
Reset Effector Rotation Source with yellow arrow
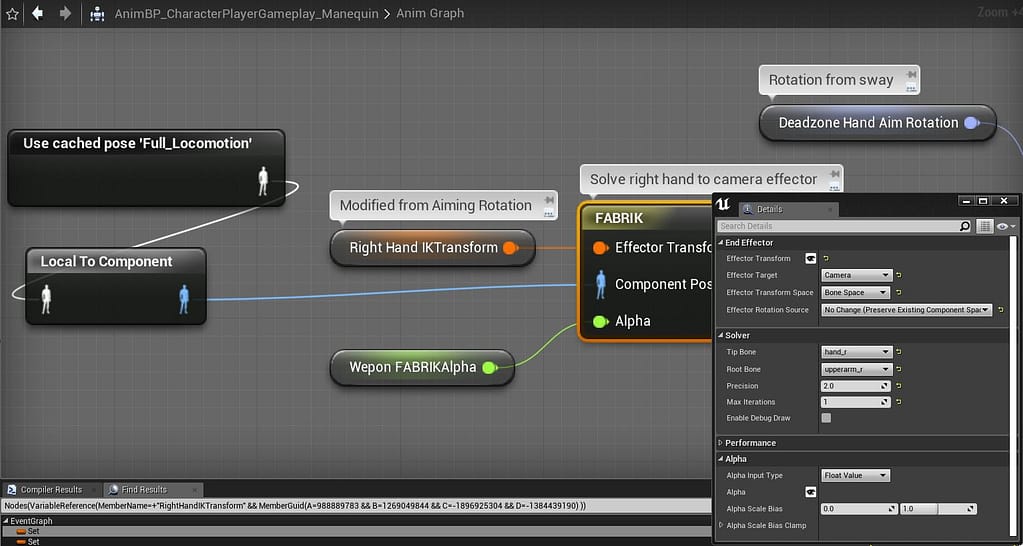coord(999,310)
